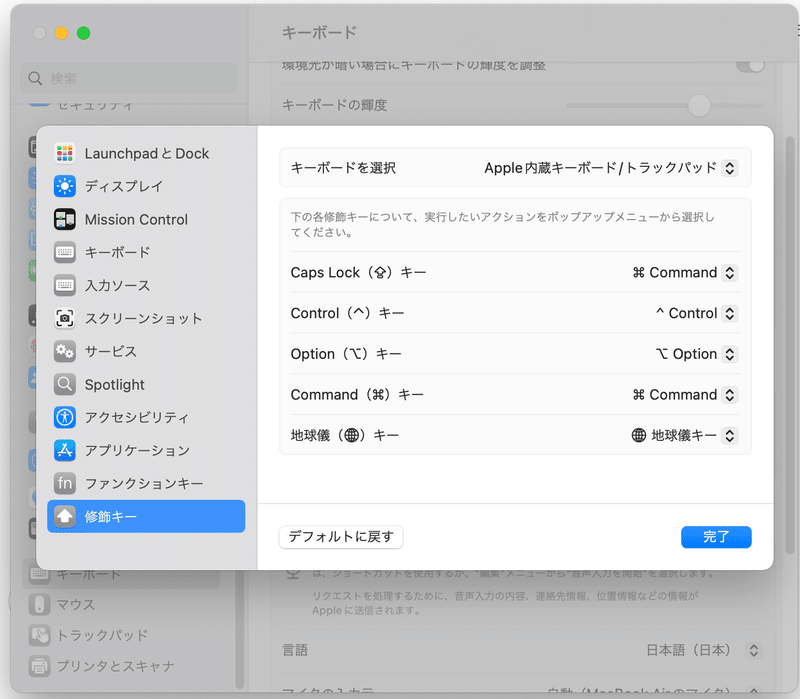Click the Launchpad と Dock icon
The image size is (800, 699).
(x=65, y=153)
